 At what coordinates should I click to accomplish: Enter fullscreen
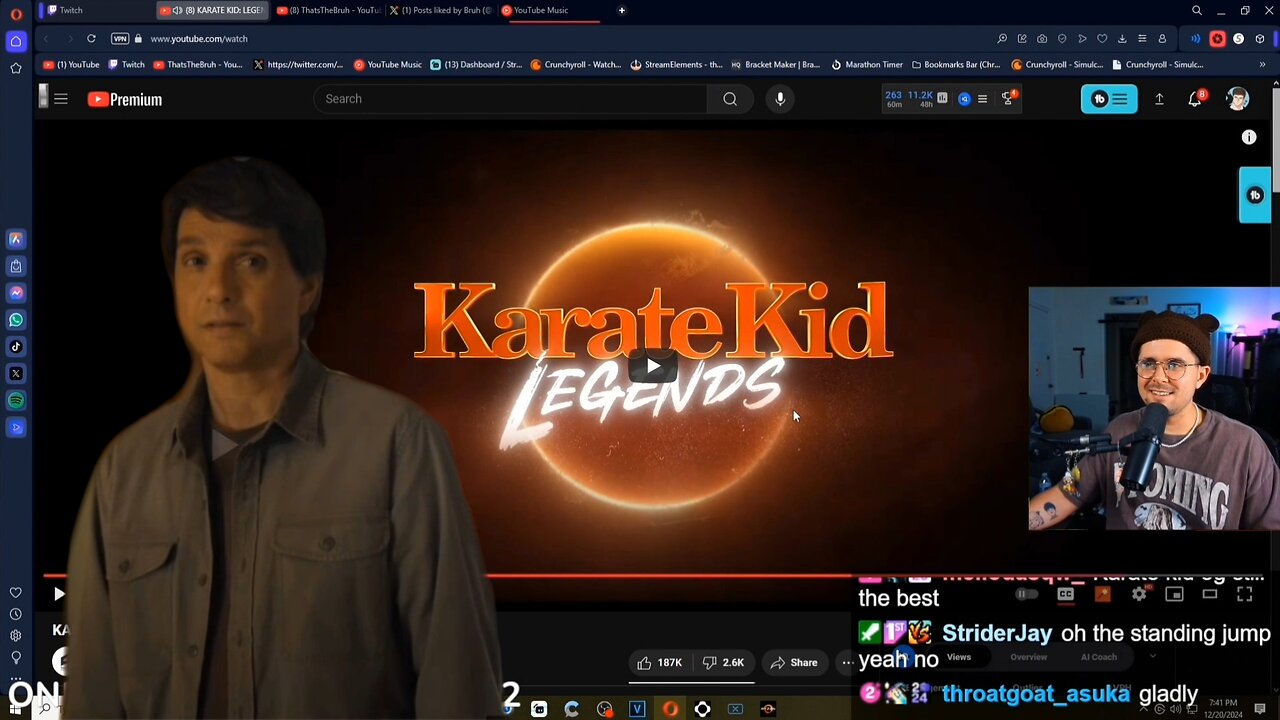coord(1245,594)
